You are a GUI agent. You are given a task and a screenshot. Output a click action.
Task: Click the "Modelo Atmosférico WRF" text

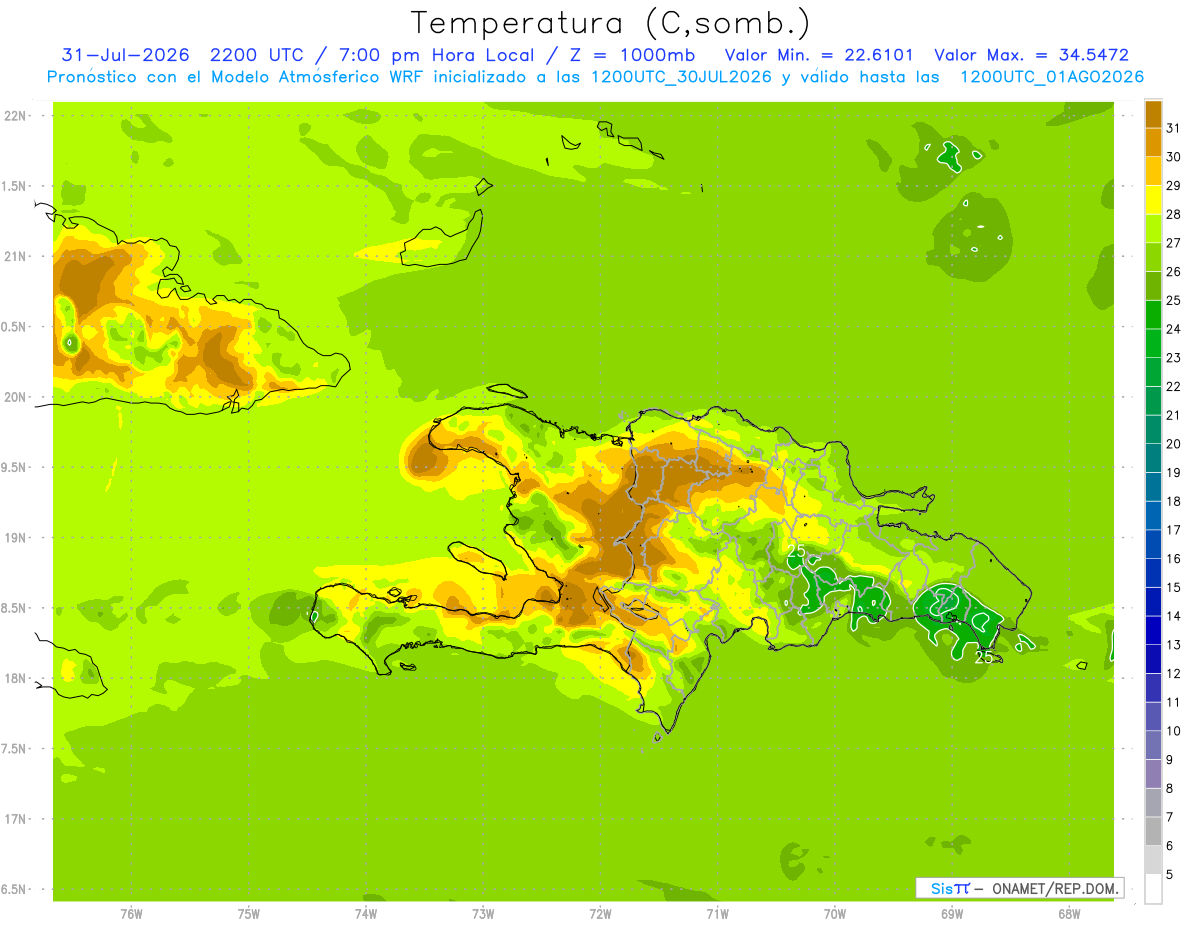pos(306,77)
